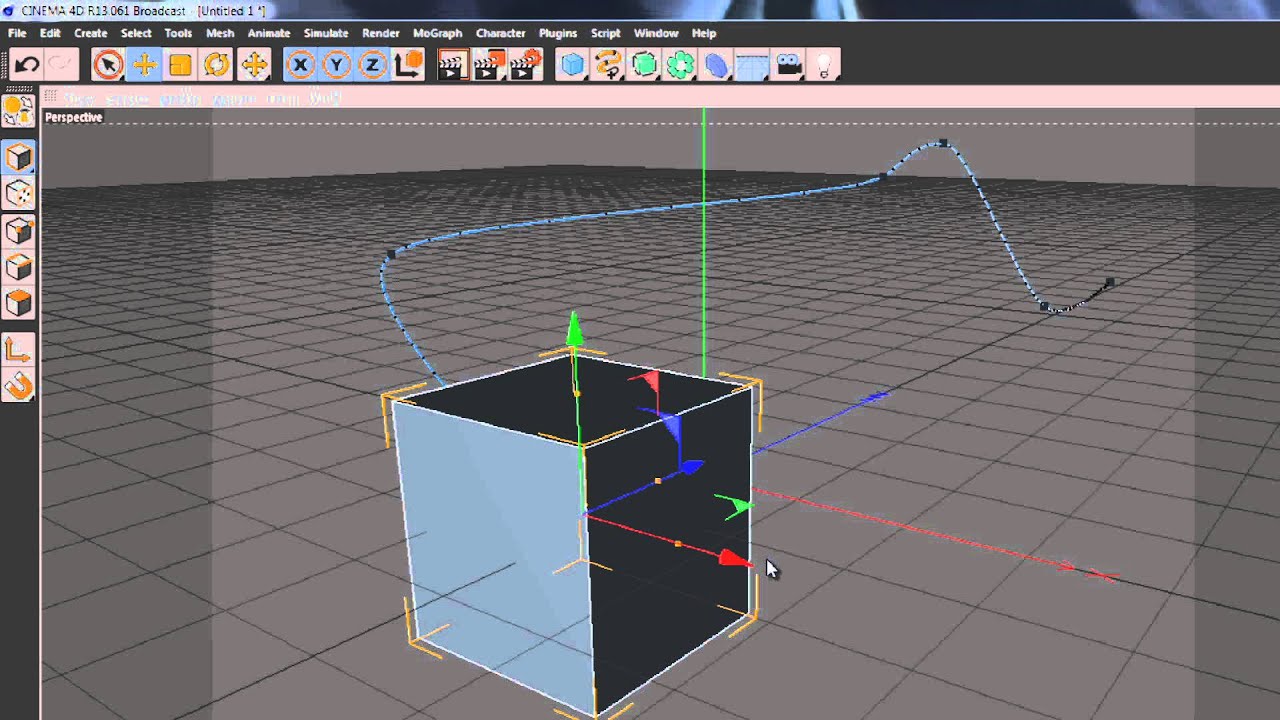Open the Window menu
This screenshot has width=1280, height=720.
click(x=656, y=33)
